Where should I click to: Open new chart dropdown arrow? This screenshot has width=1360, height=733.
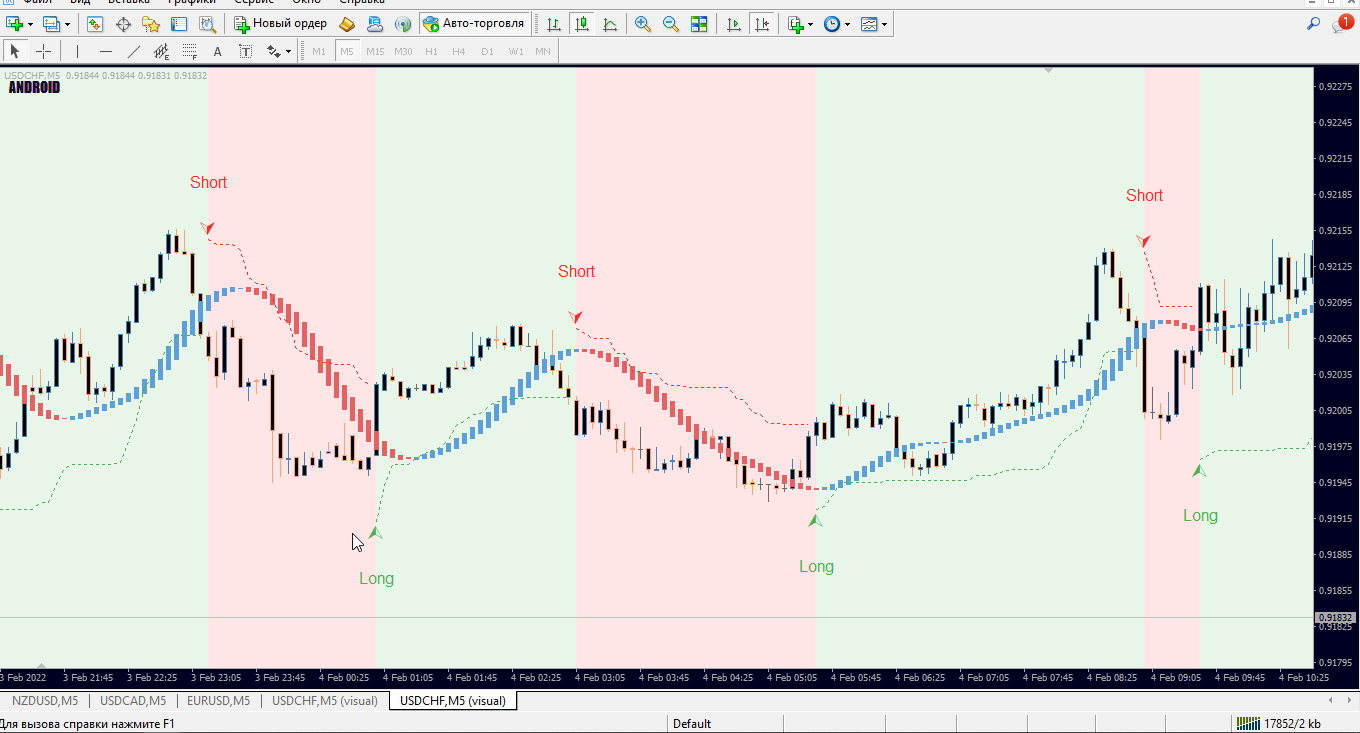31,23
